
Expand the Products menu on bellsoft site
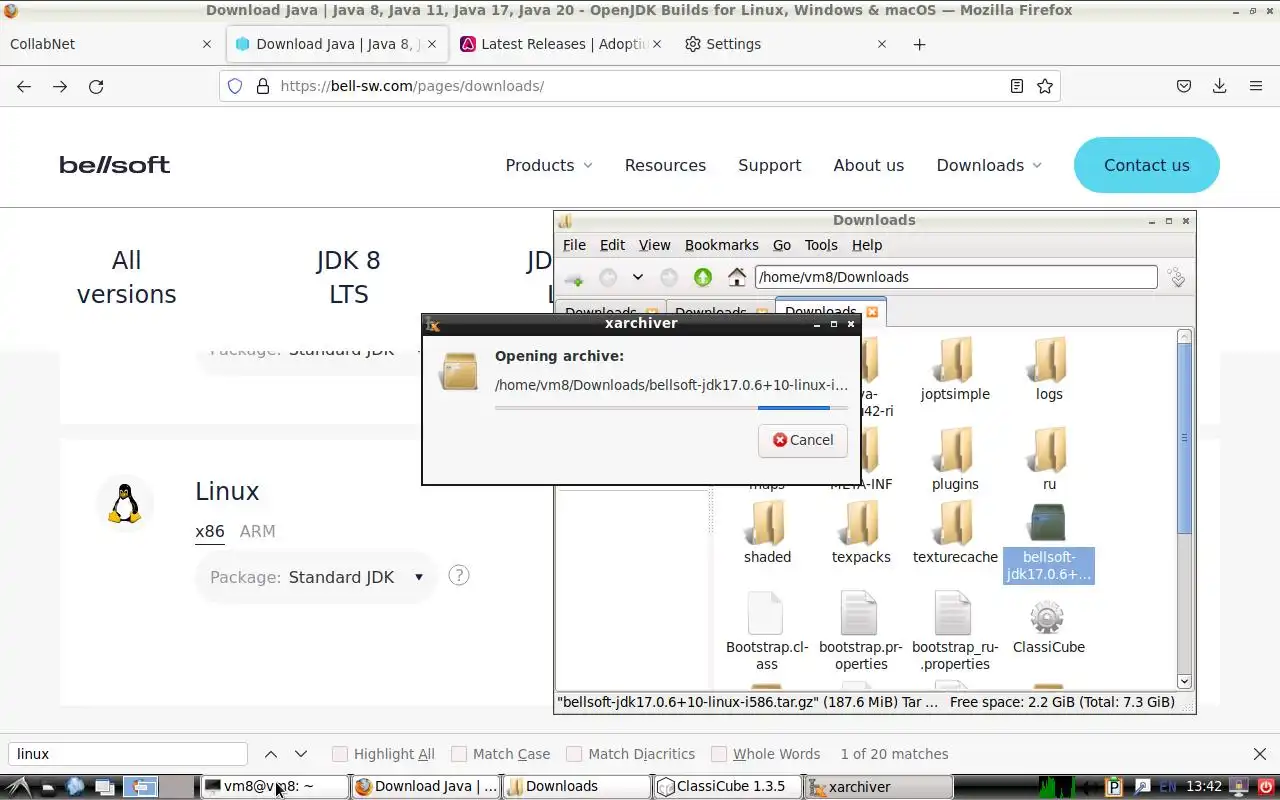coord(549,165)
